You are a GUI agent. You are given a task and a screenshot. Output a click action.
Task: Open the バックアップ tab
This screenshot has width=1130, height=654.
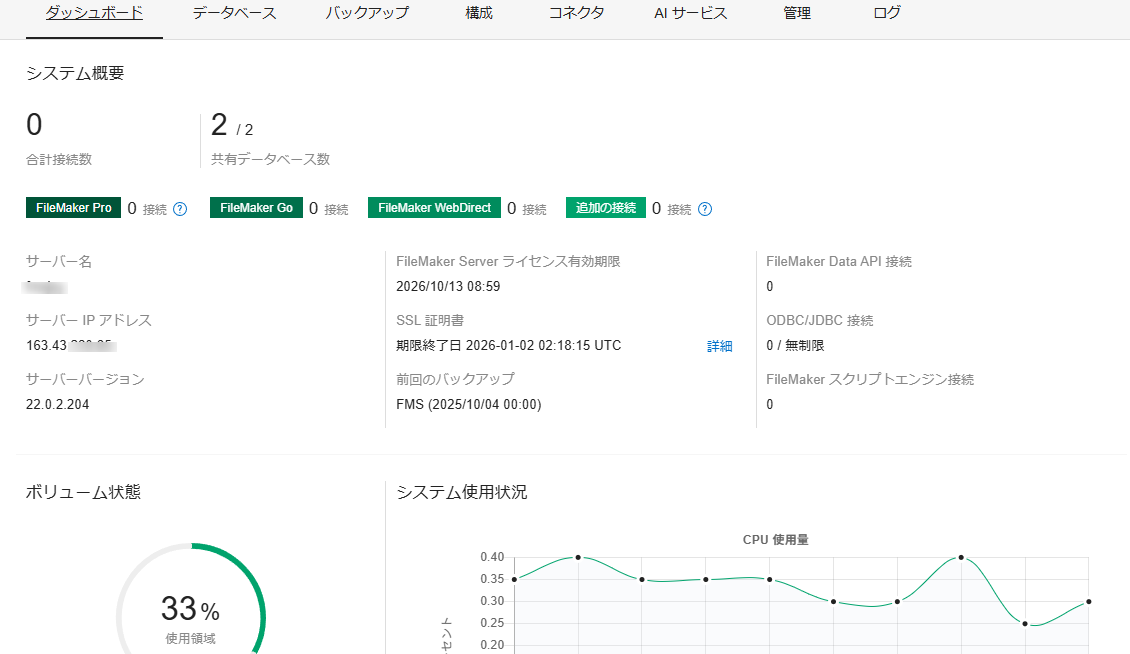point(367,14)
